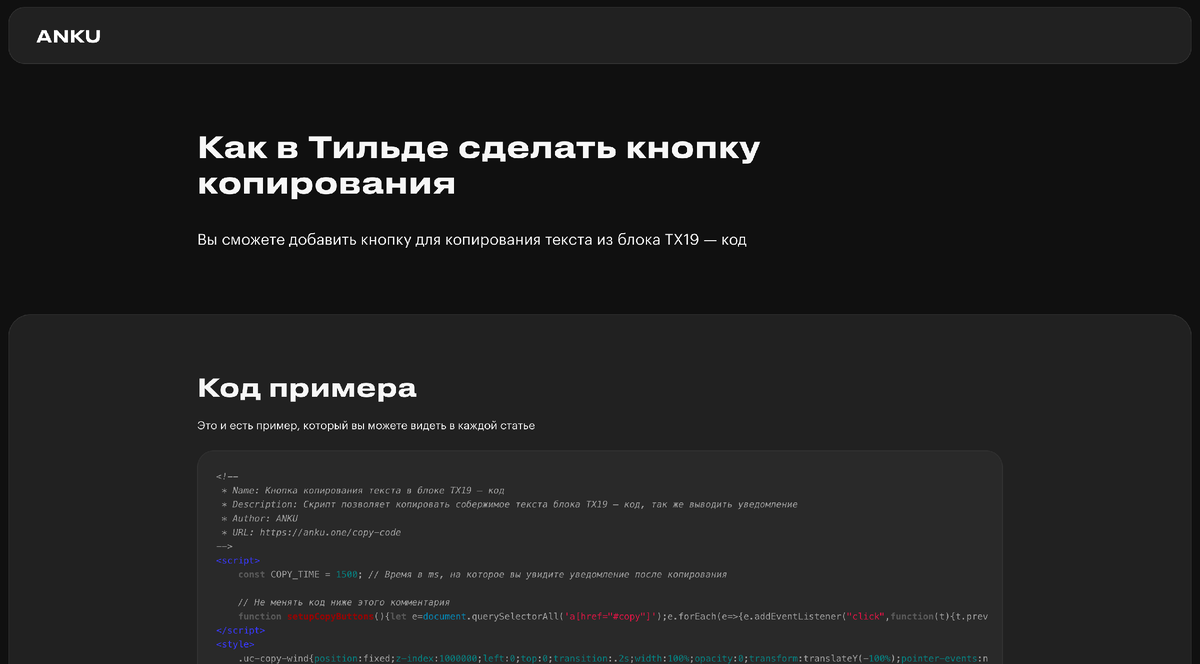
Task: Click the heading 'Как в Тильде сделать кнопку копирования'
Action: coord(479,166)
